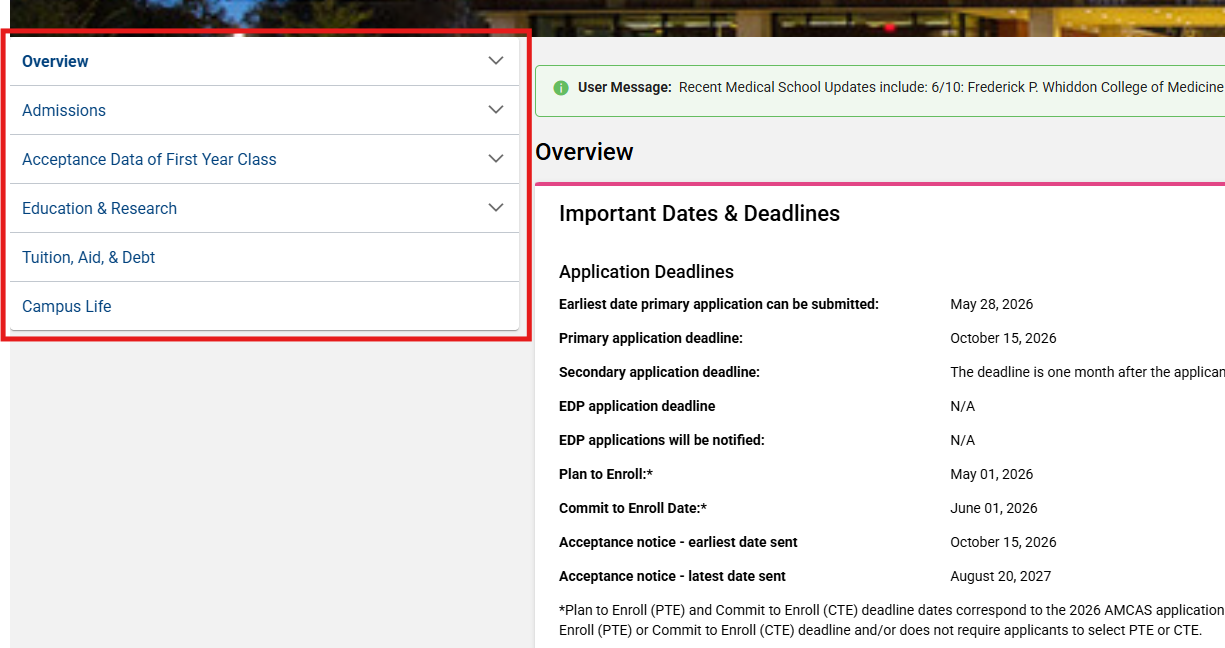The height and width of the screenshot is (648, 1225).
Task: Expand the Education & Research chevron
Action: pos(496,208)
